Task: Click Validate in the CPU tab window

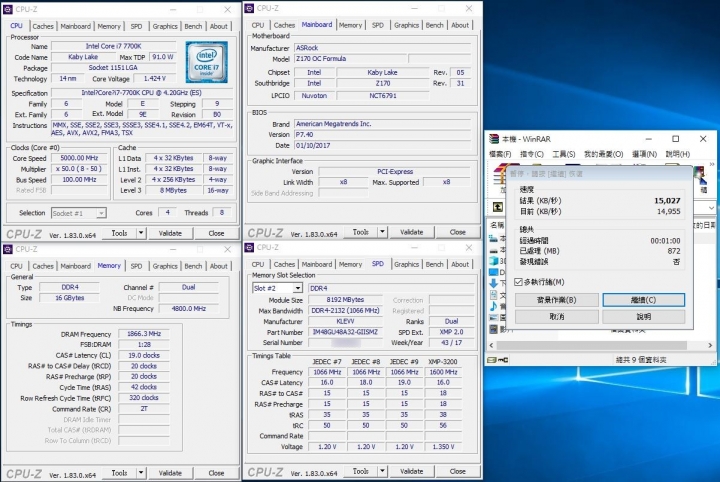Action: coord(170,233)
